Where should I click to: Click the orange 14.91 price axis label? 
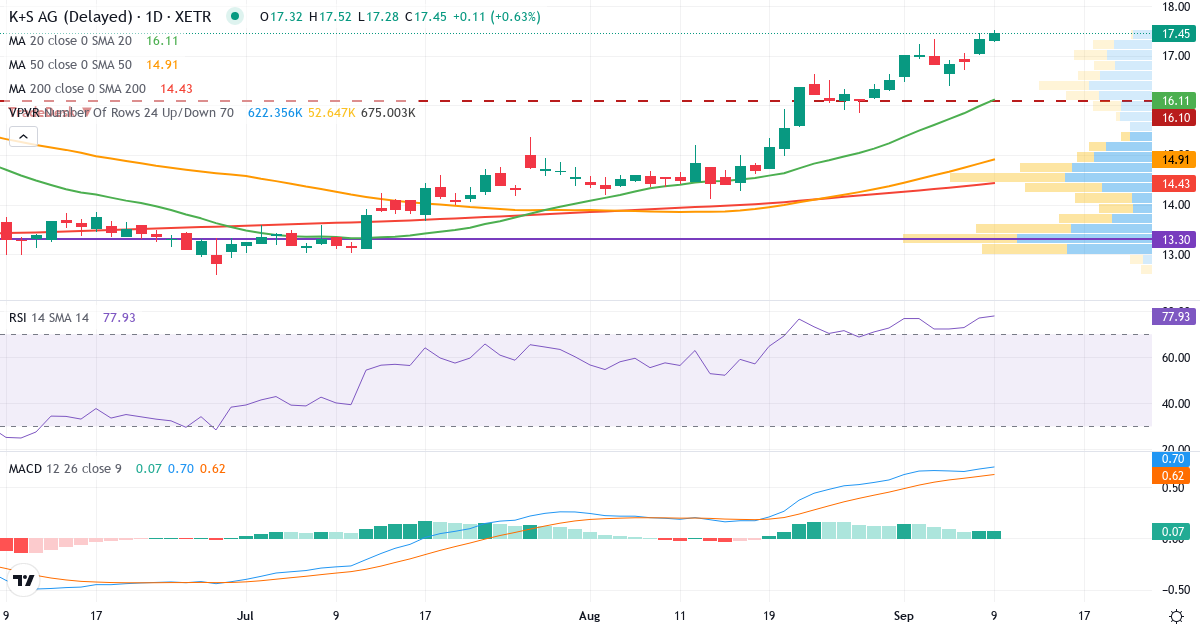tap(1174, 159)
